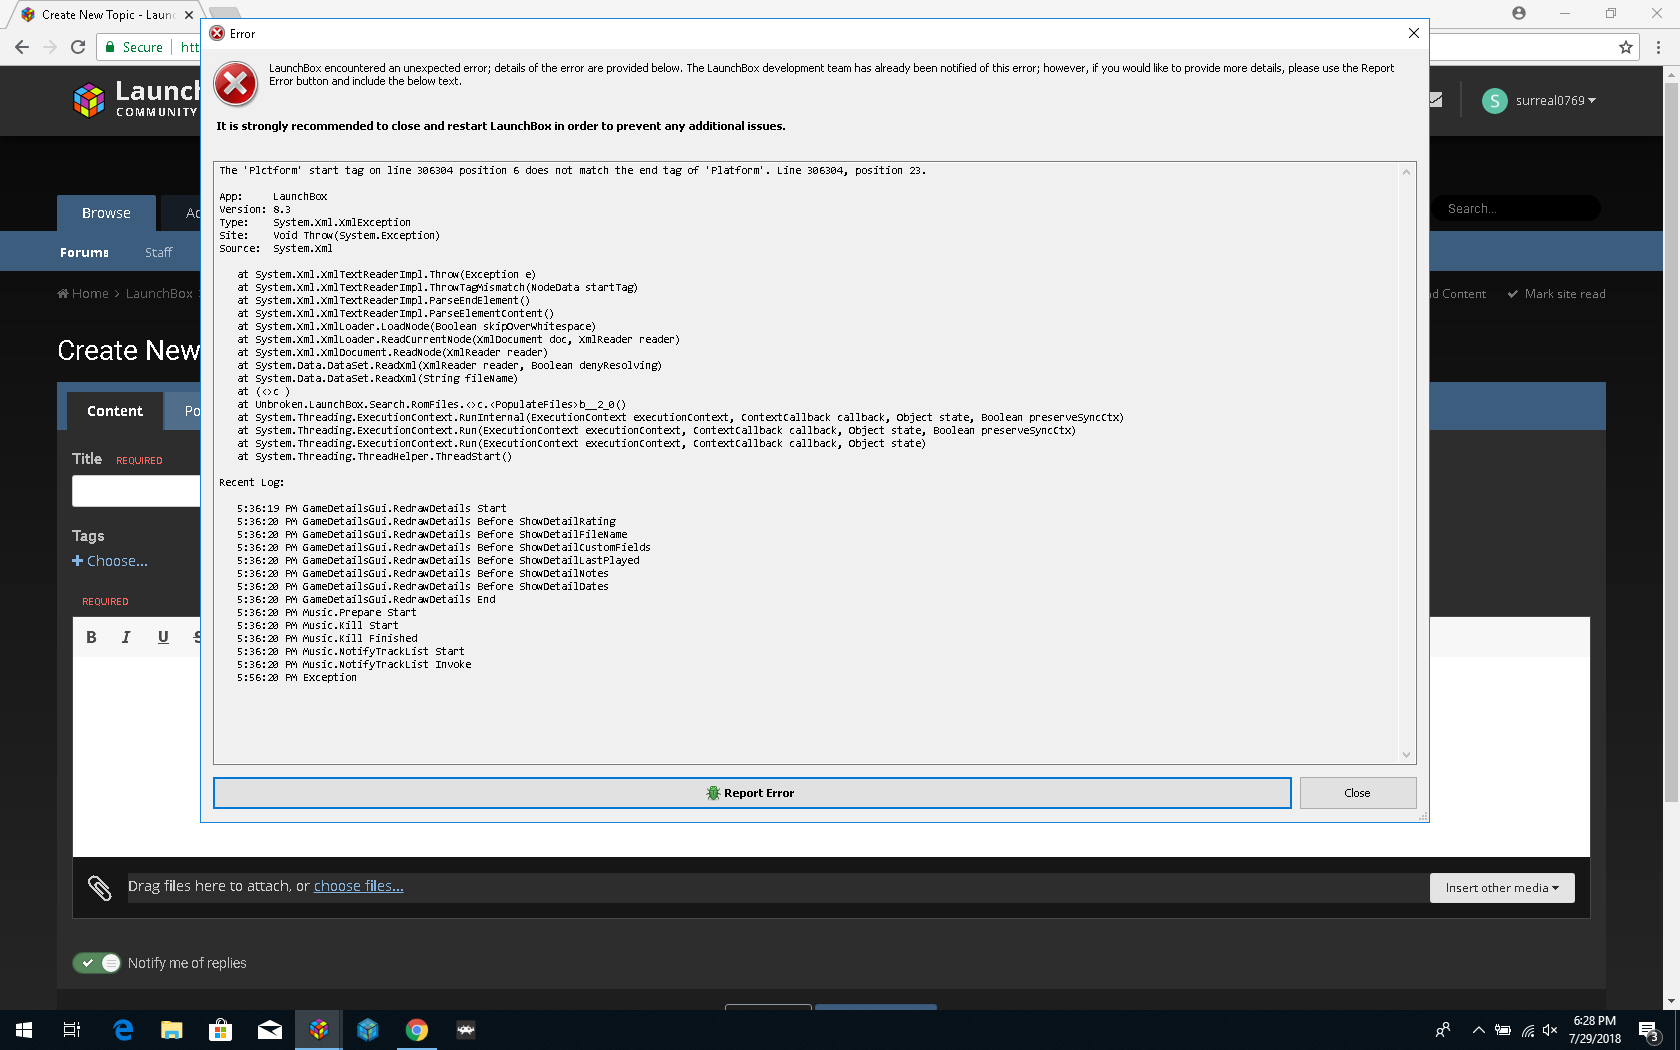The width and height of the screenshot is (1680, 1050).
Task: Close the LaunchBox error dialog
Action: 1357,793
